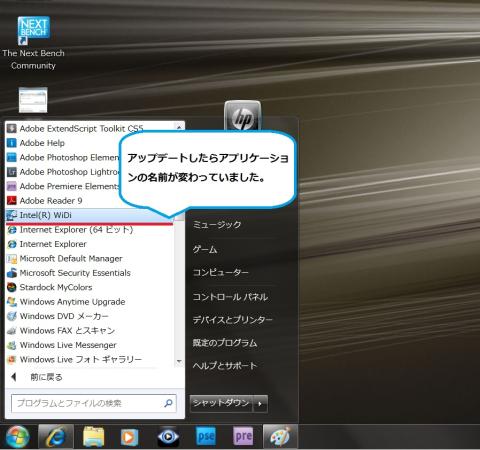Viewport: 480px width, 450px height.
Task: Click the Microsoft Security Essentials icon
Action: (12, 273)
